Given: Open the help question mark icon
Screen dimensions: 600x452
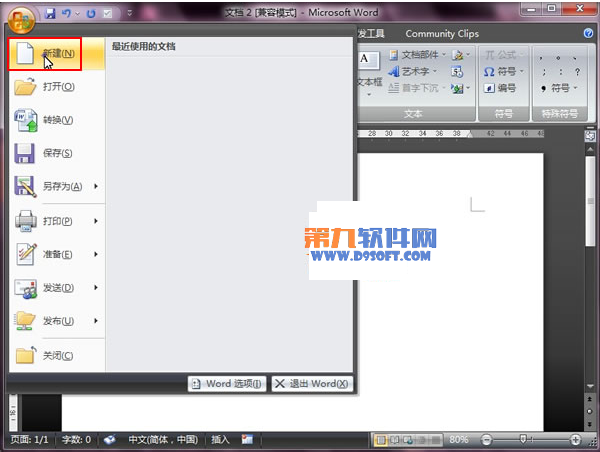Looking at the screenshot, I should (589, 33).
